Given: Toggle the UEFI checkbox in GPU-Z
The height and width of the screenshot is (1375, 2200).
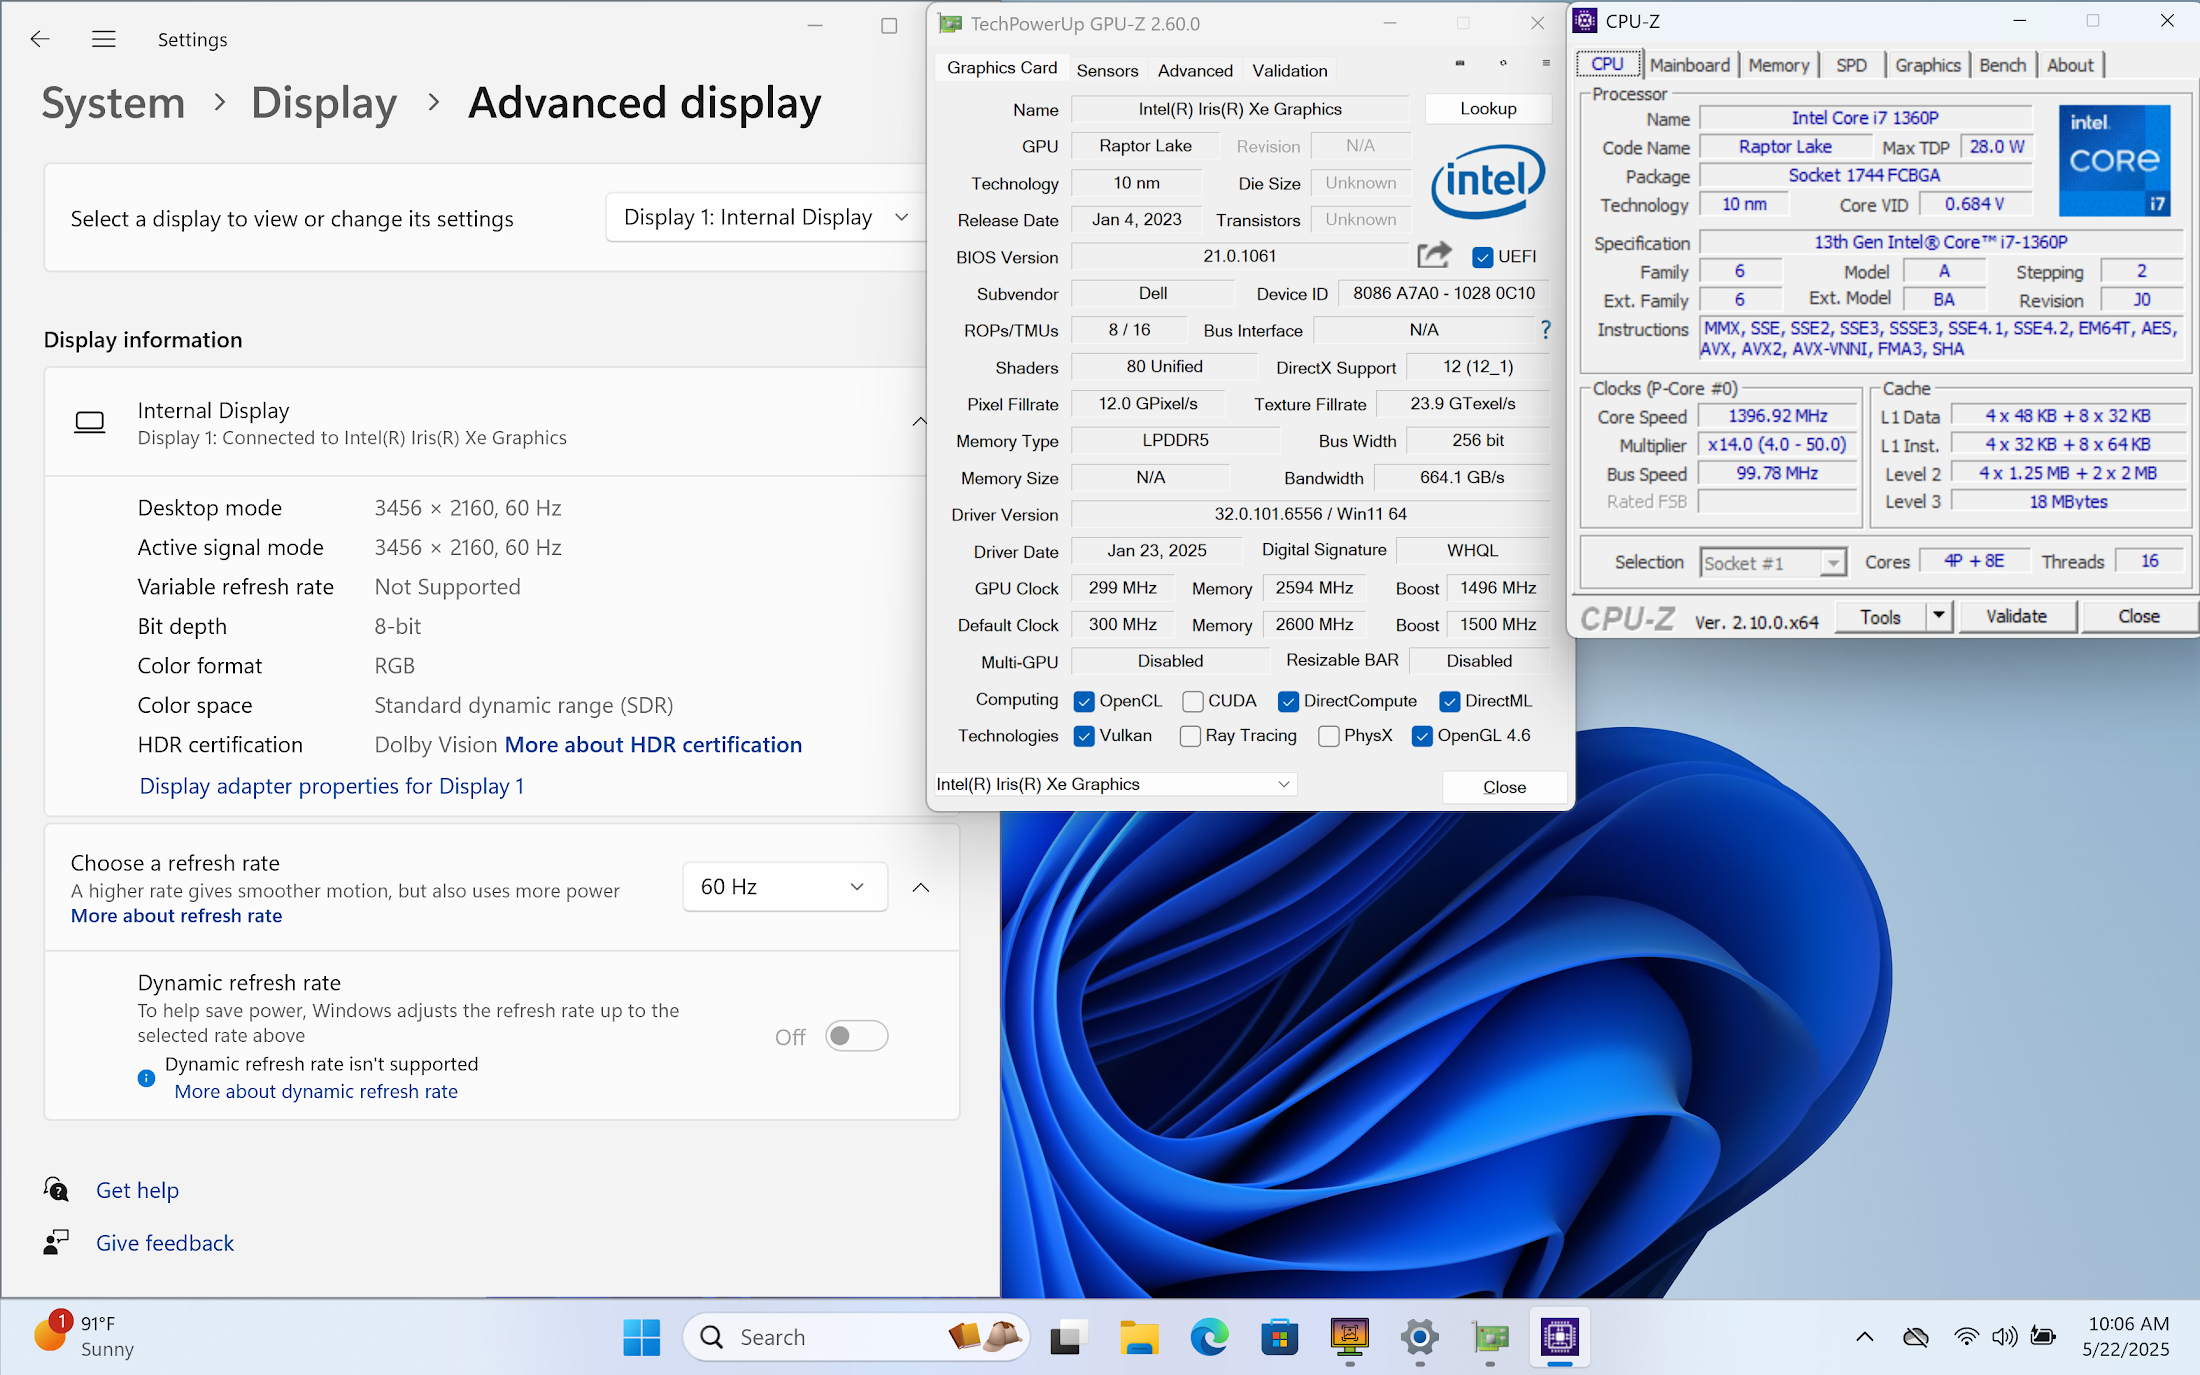Looking at the screenshot, I should click(x=1483, y=257).
